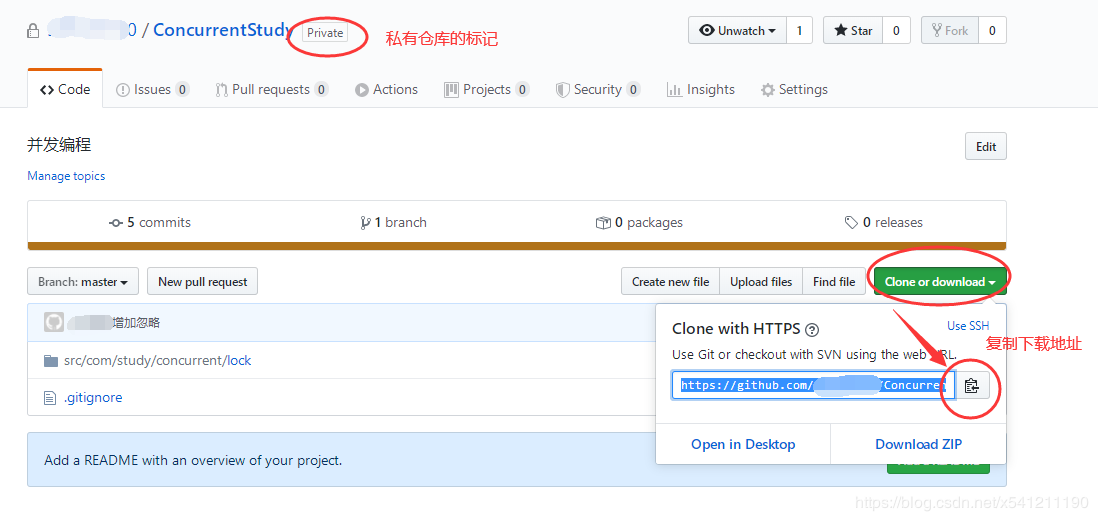The width and height of the screenshot is (1098, 521).
Task: Go to the Actions tab
Action: (386, 90)
